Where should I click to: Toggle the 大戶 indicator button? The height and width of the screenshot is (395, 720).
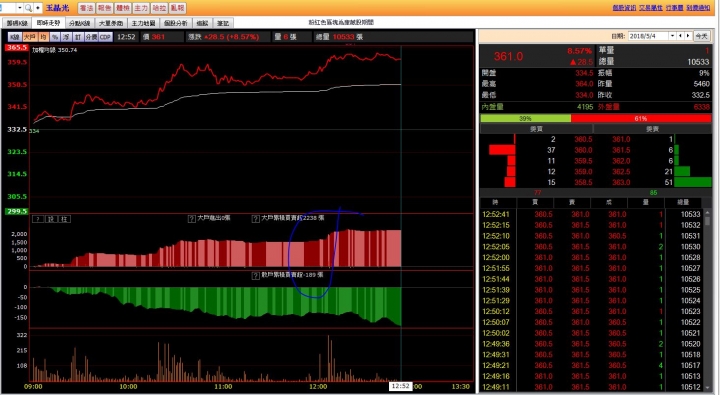click(x=30, y=37)
